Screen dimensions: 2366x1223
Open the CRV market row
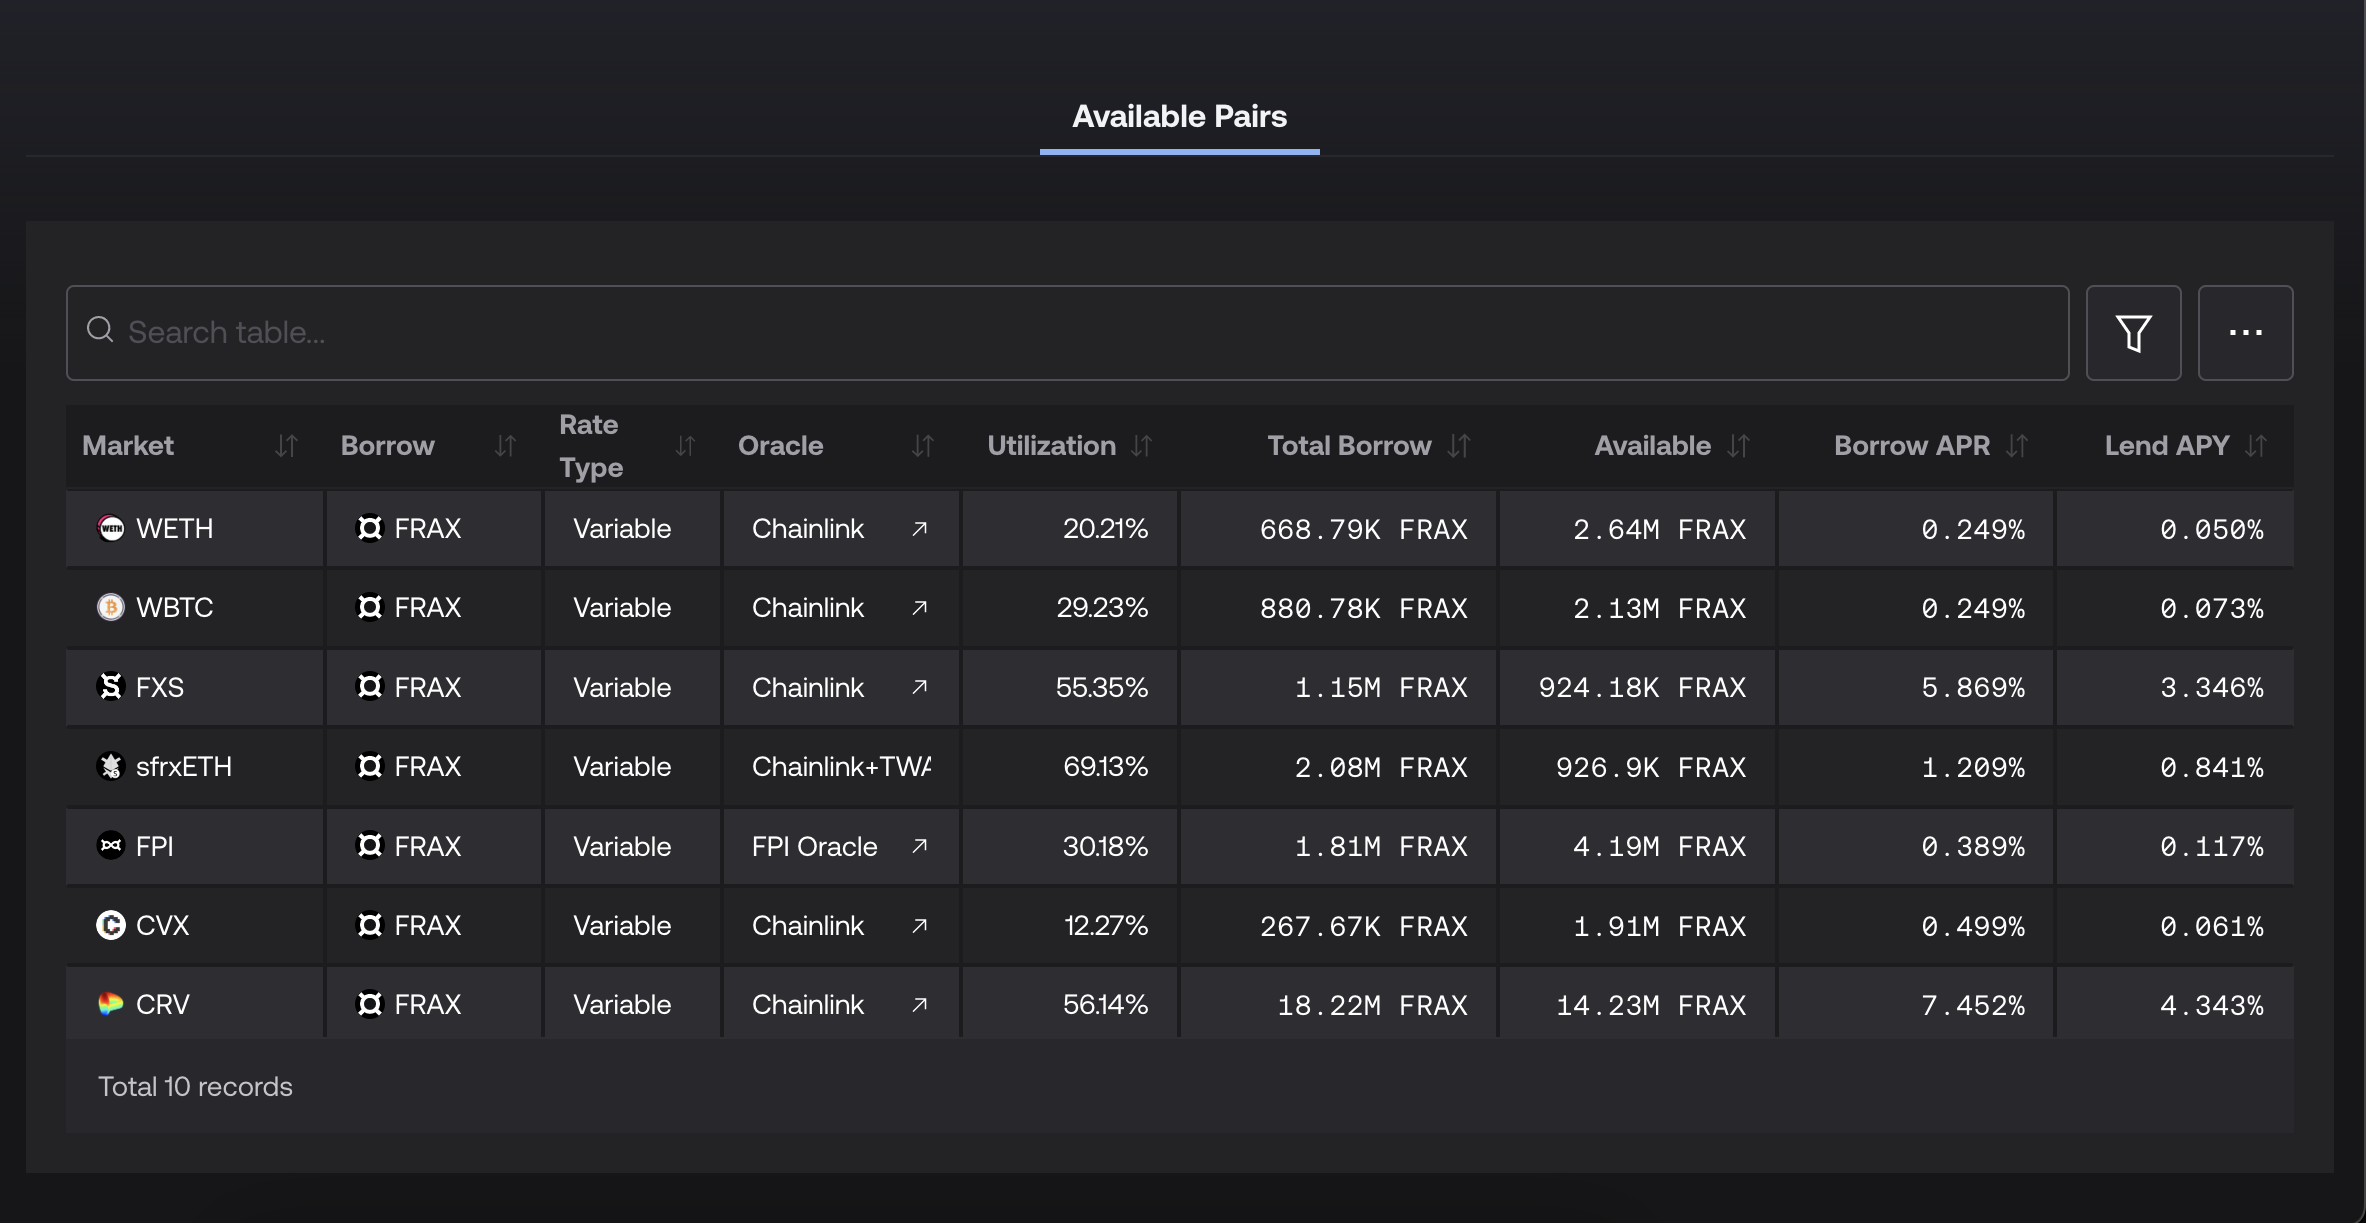tap(1180, 1002)
